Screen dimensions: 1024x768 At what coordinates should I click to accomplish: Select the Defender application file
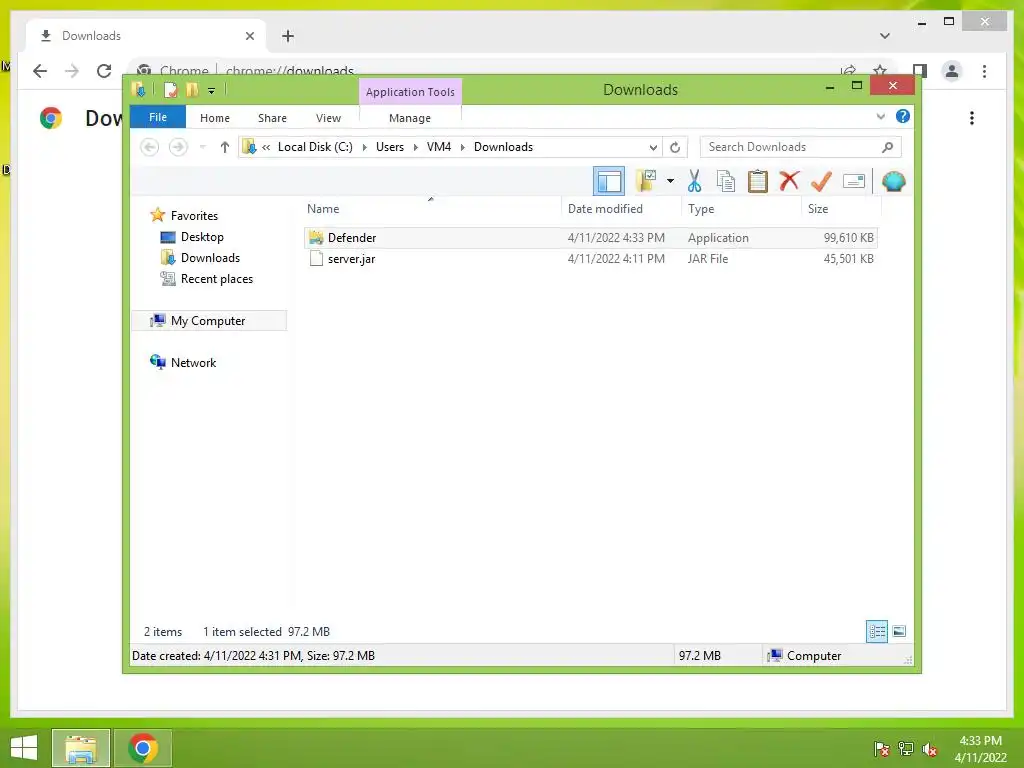pyautogui.click(x=591, y=238)
